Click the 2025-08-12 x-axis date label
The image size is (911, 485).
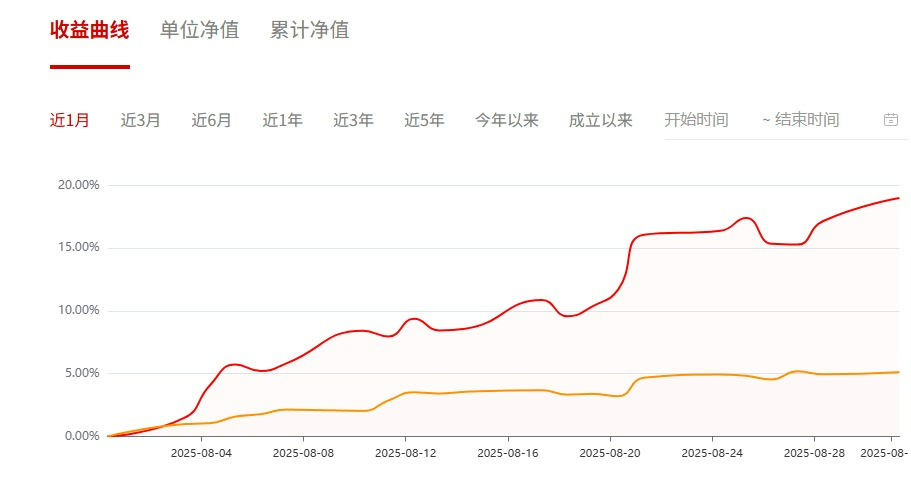click(x=406, y=453)
